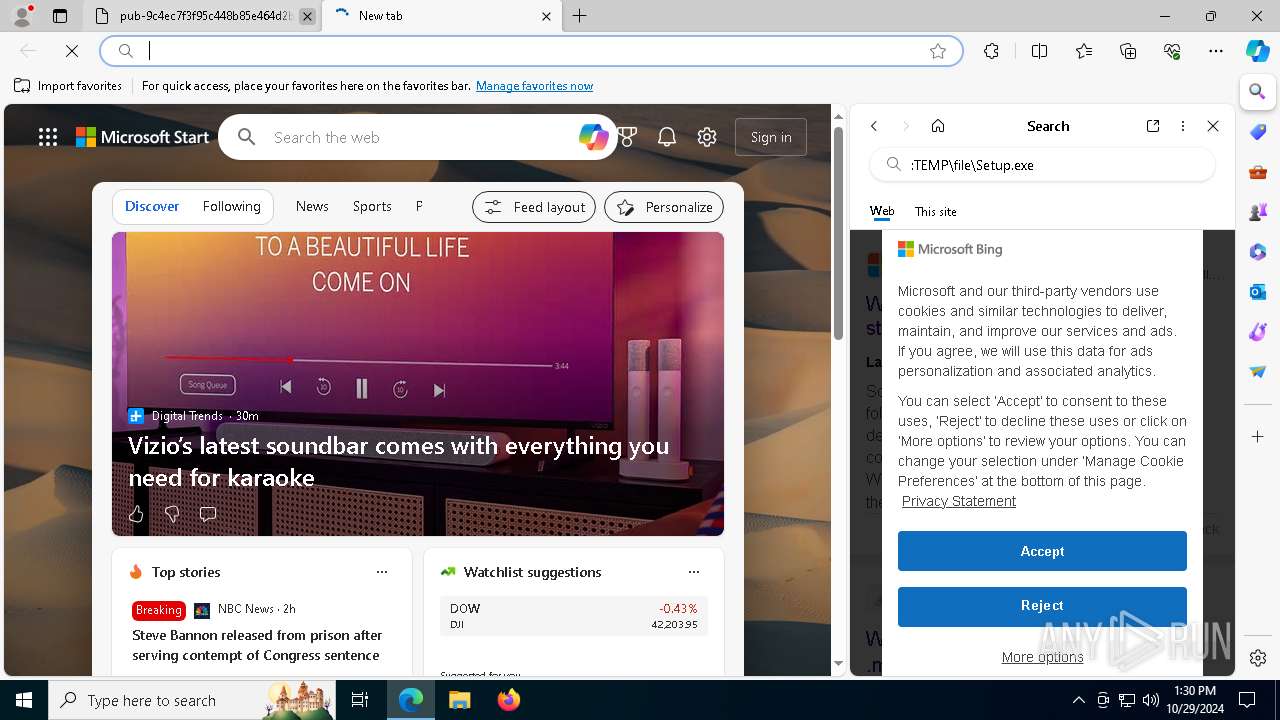
Task: Select the This site tab
Action: pos(936,211)
